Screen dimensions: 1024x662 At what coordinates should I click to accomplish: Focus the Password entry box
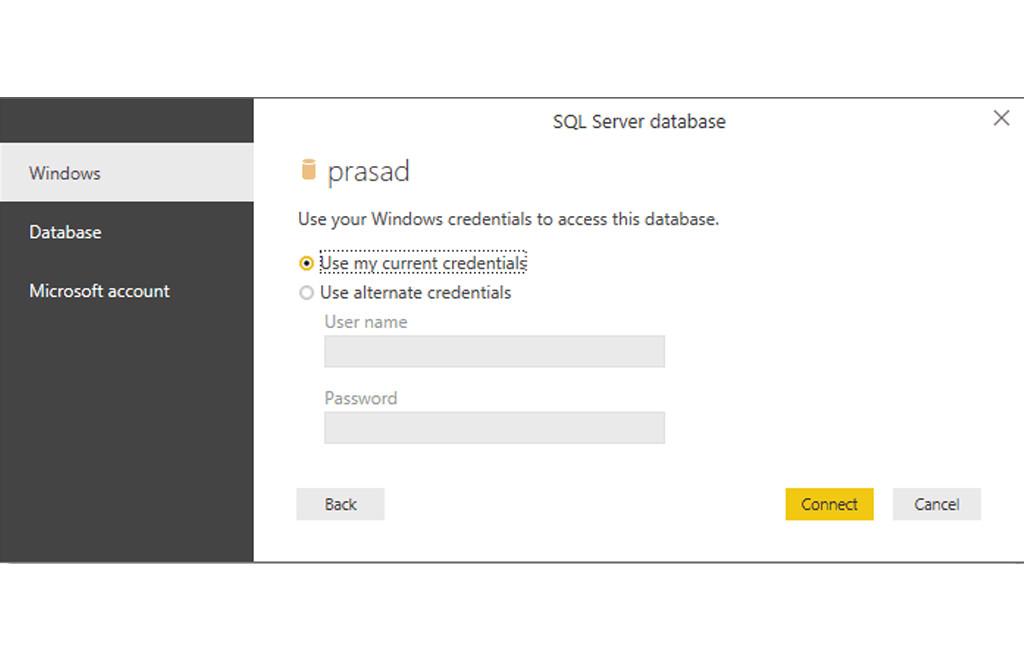(494, 427)
